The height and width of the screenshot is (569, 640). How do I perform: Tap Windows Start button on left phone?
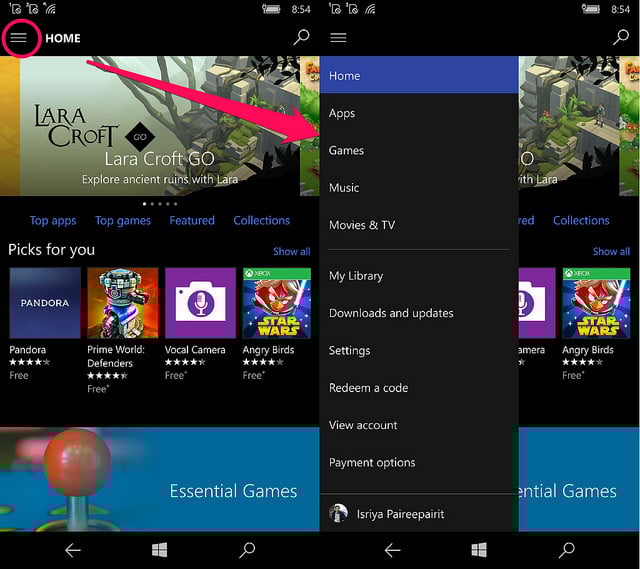[159, 550]
